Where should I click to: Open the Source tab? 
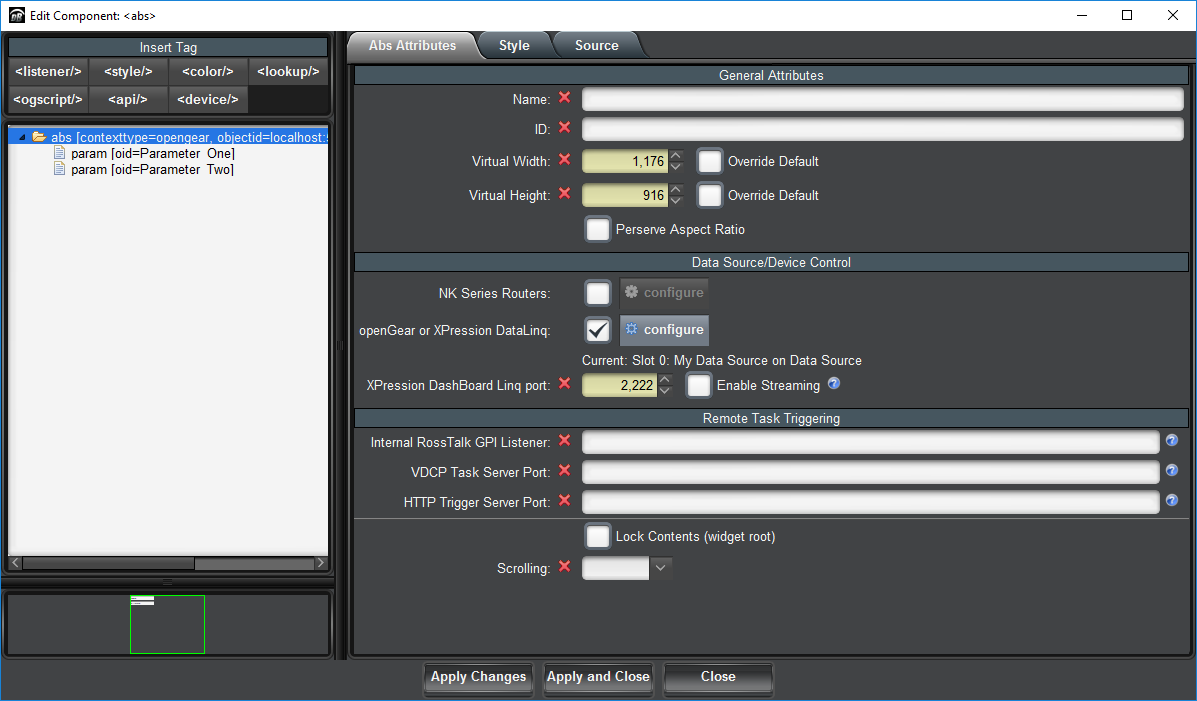(x=596, y=45)
